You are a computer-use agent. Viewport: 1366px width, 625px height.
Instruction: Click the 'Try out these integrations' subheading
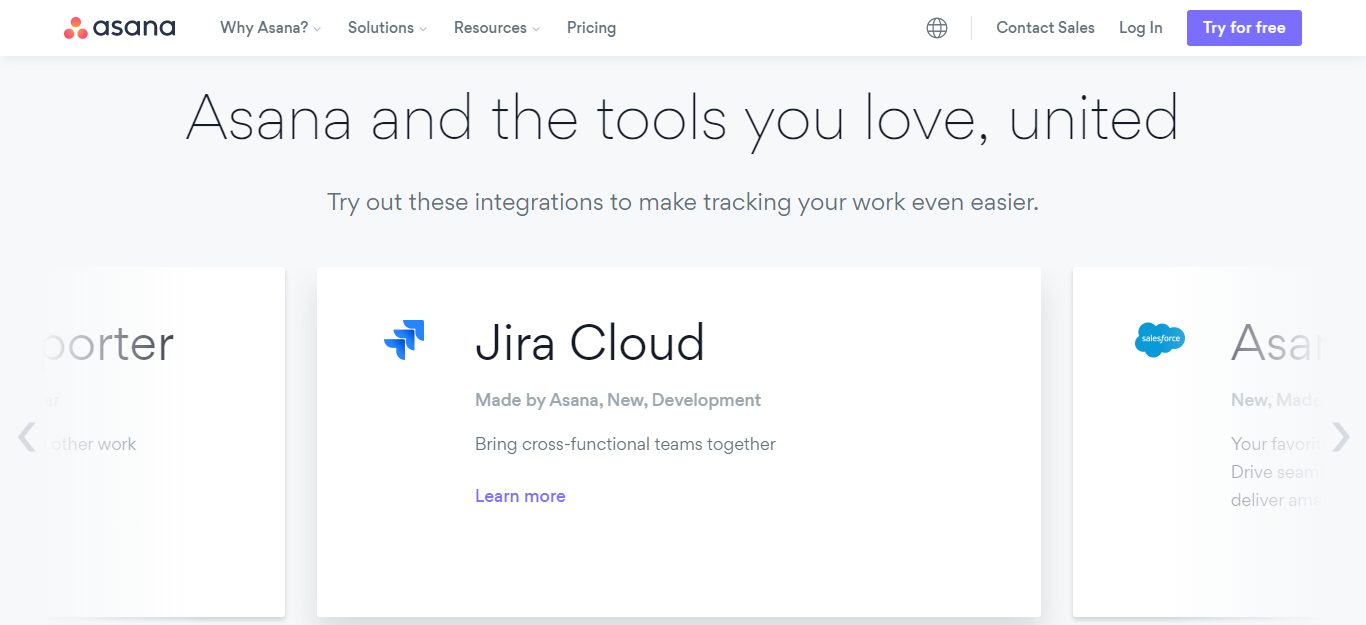click(683, 202)
